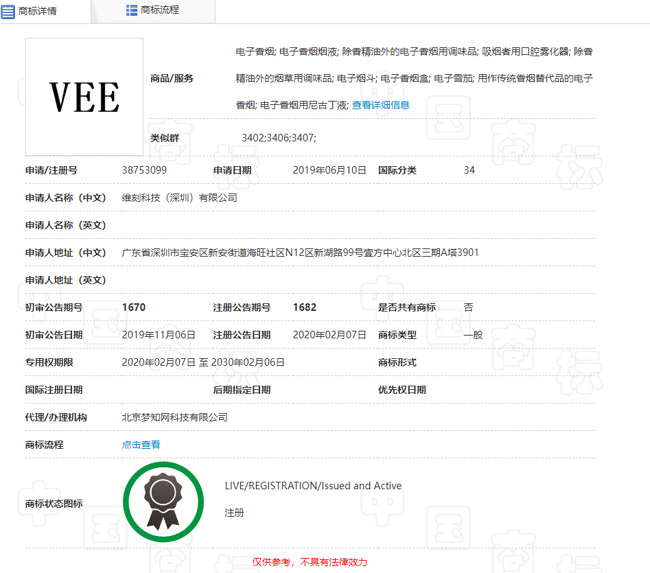Click the 商标详情 tab icon
The image size is (650, 573).
point(8,10)
